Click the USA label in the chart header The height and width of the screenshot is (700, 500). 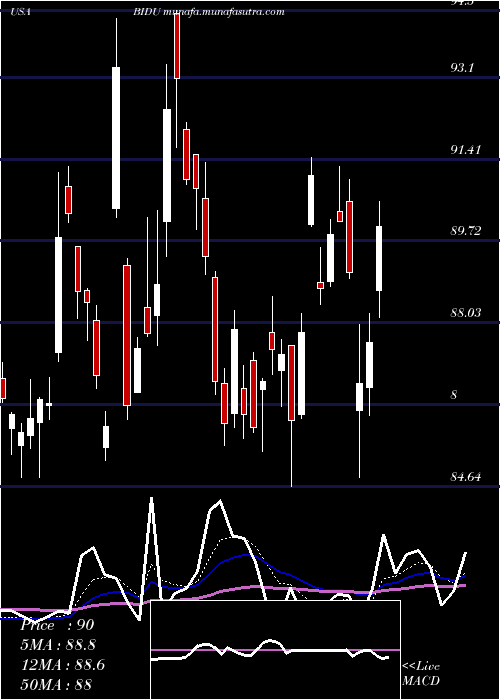pyautogui.click(x=20, y=12)
